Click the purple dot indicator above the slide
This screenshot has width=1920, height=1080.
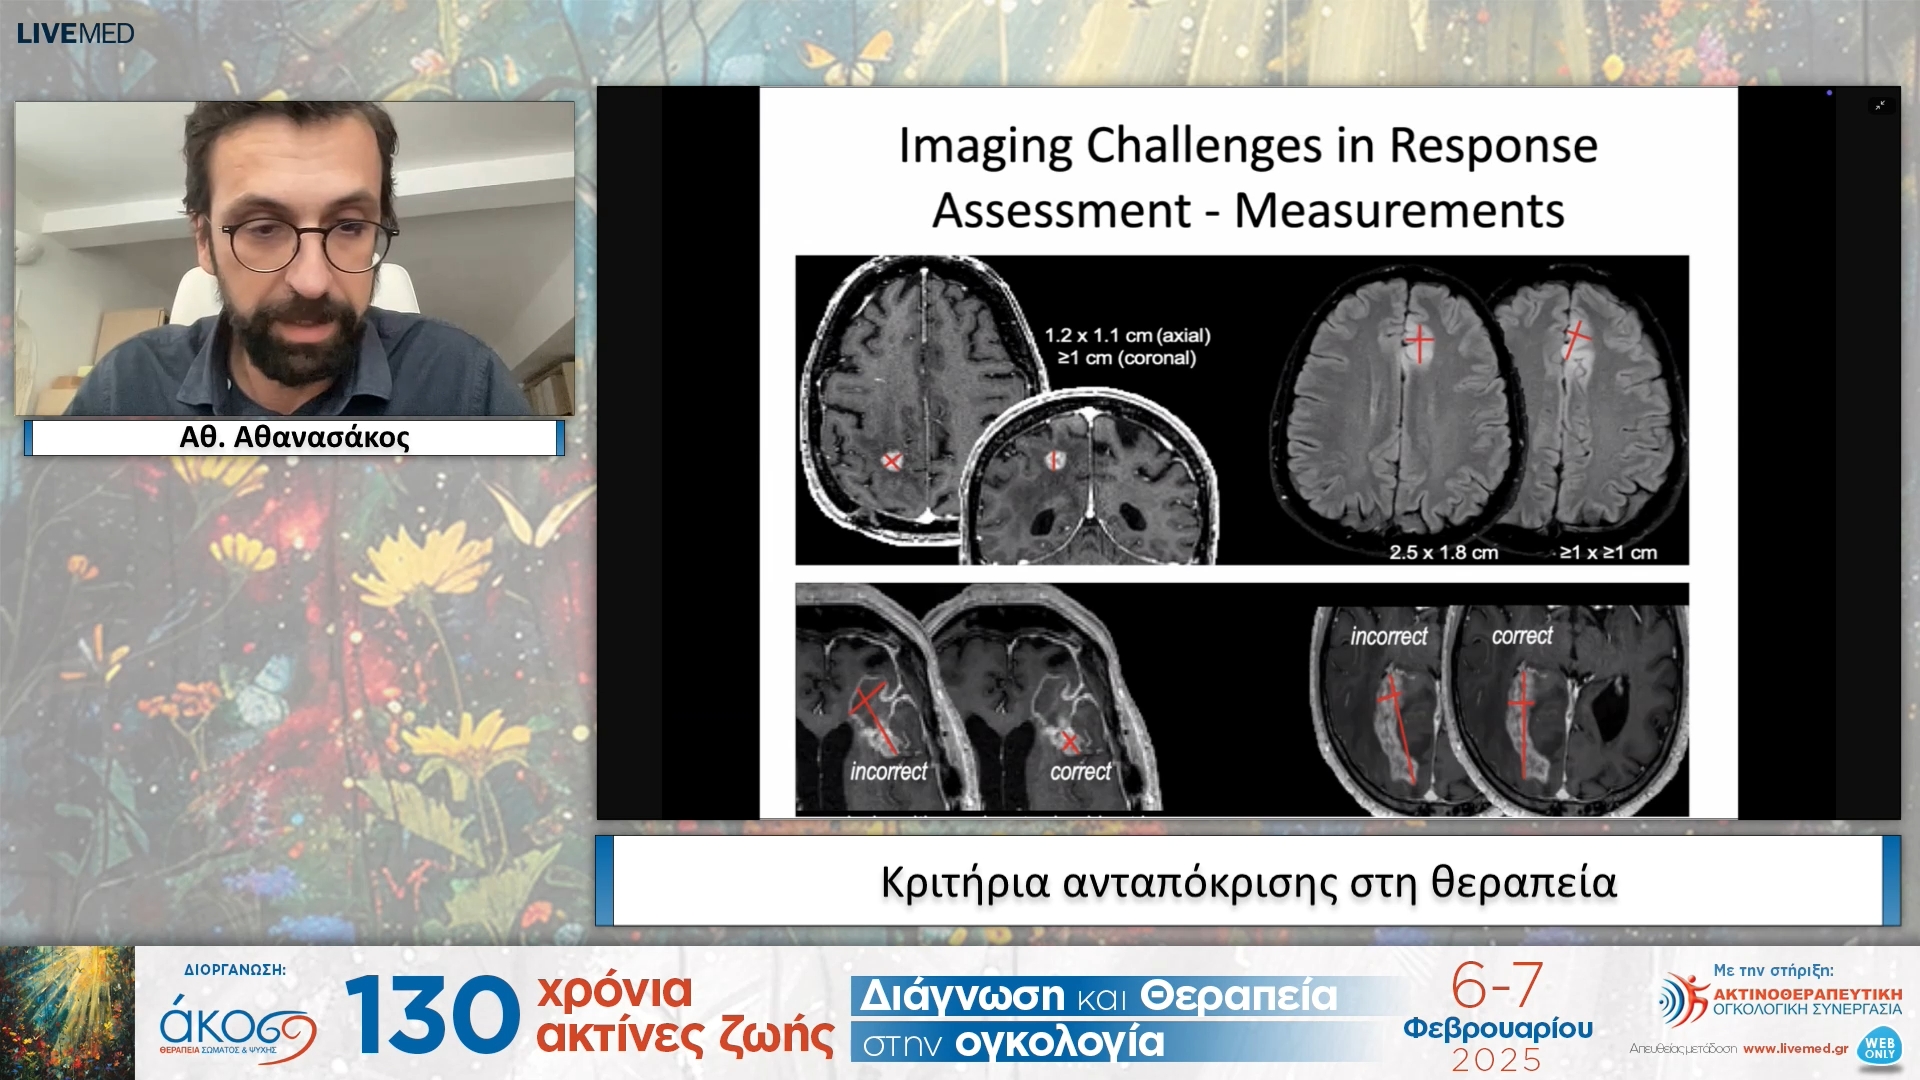1829,93
